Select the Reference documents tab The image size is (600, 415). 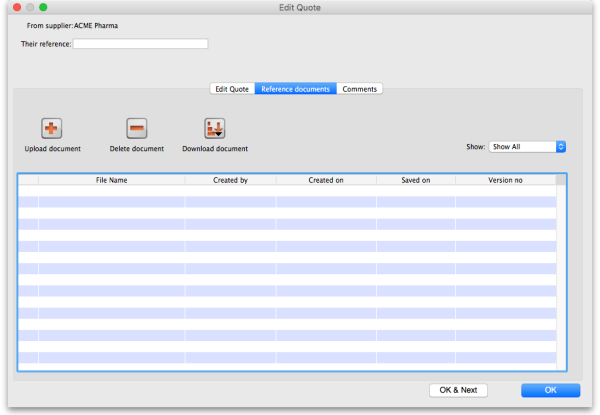click(295, 89)
